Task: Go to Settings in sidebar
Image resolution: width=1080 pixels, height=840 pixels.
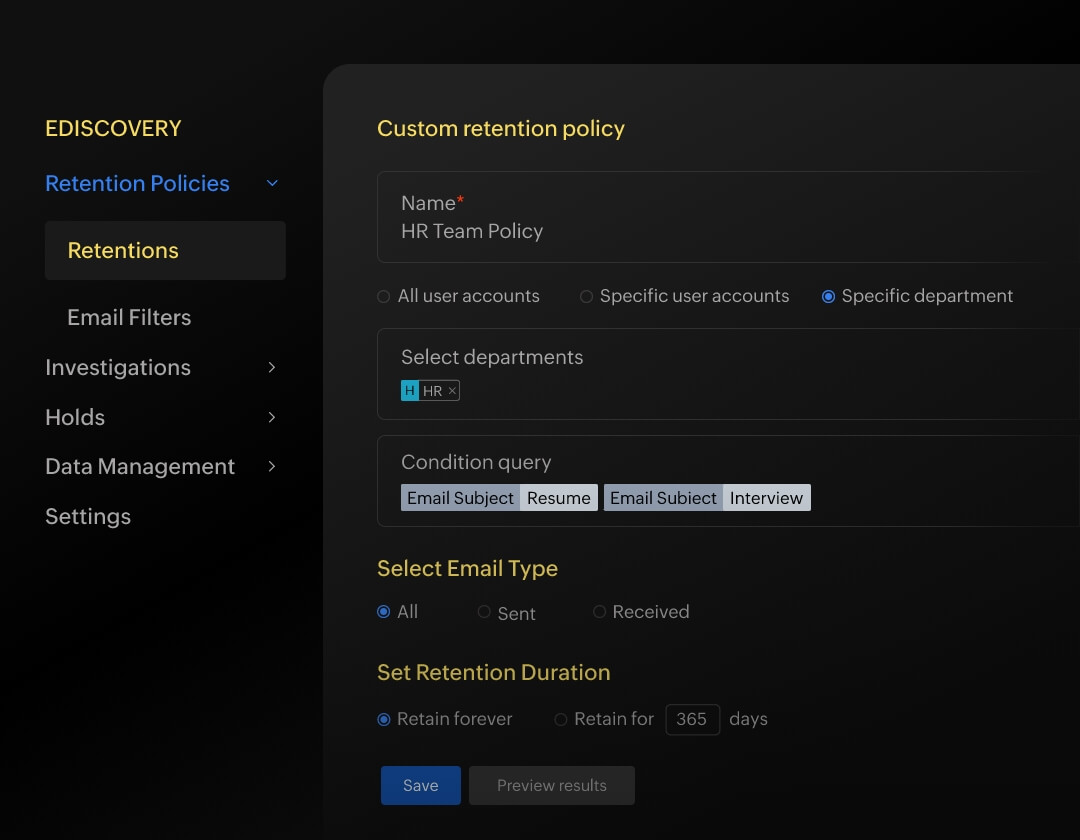Action: point(88,517)
